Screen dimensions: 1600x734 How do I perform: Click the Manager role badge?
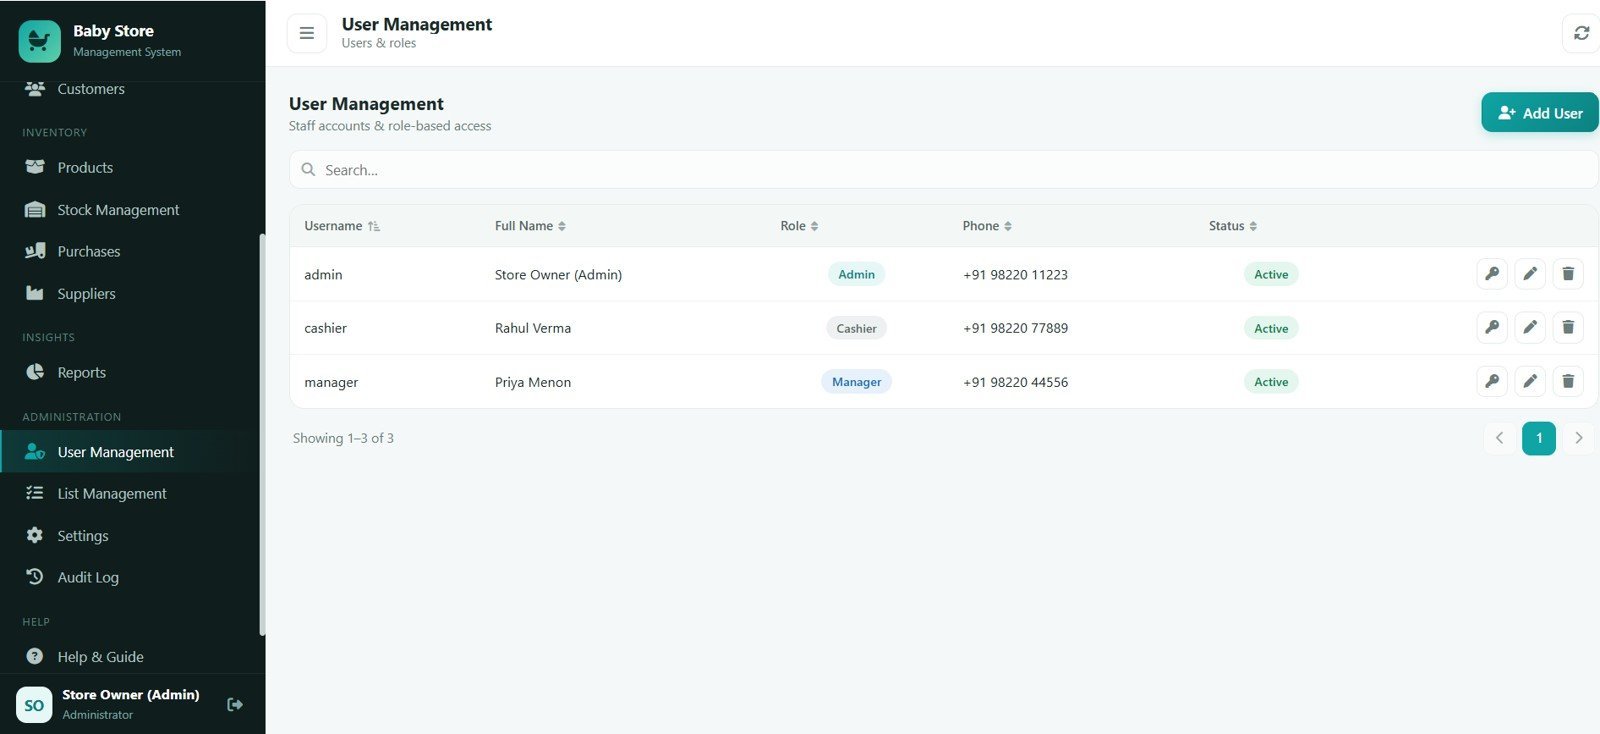856,382
